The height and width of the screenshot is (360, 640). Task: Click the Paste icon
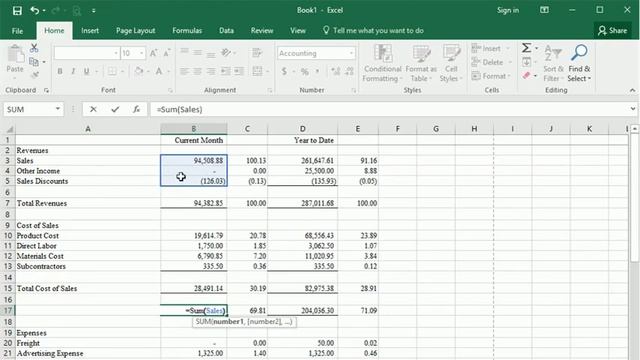click(15, 55)
